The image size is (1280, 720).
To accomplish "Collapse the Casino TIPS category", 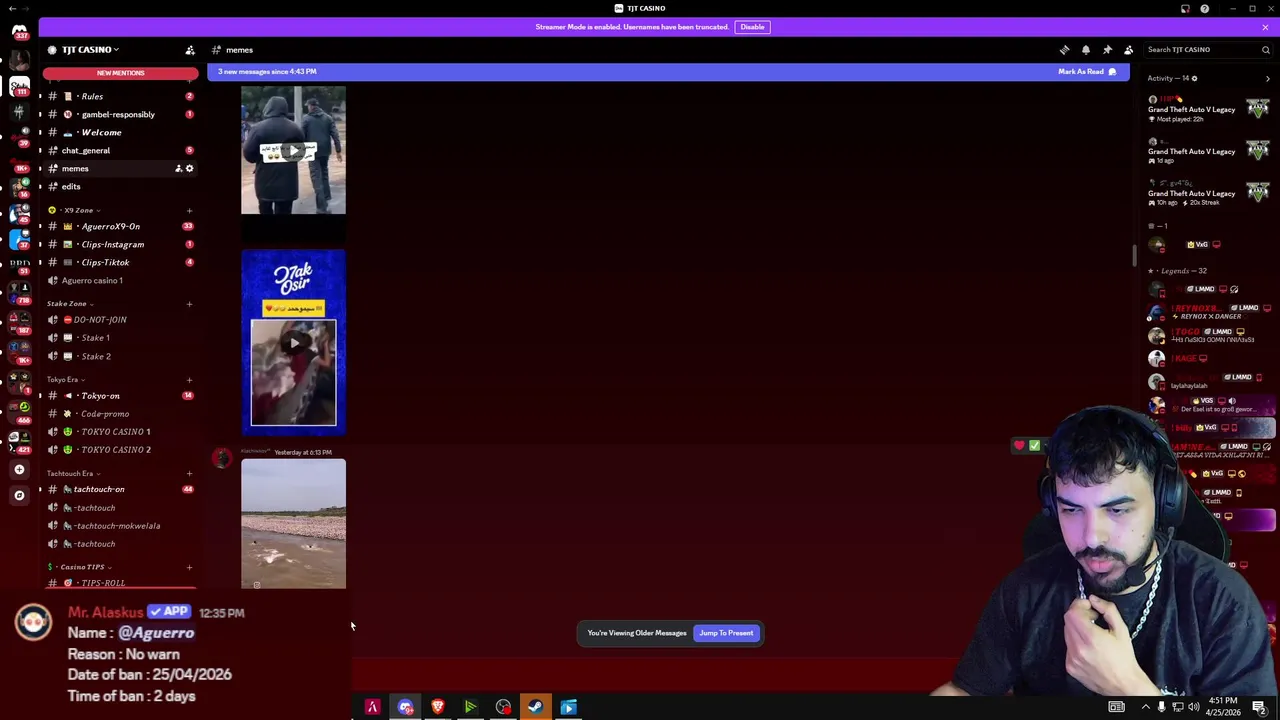I will (80, 567).
